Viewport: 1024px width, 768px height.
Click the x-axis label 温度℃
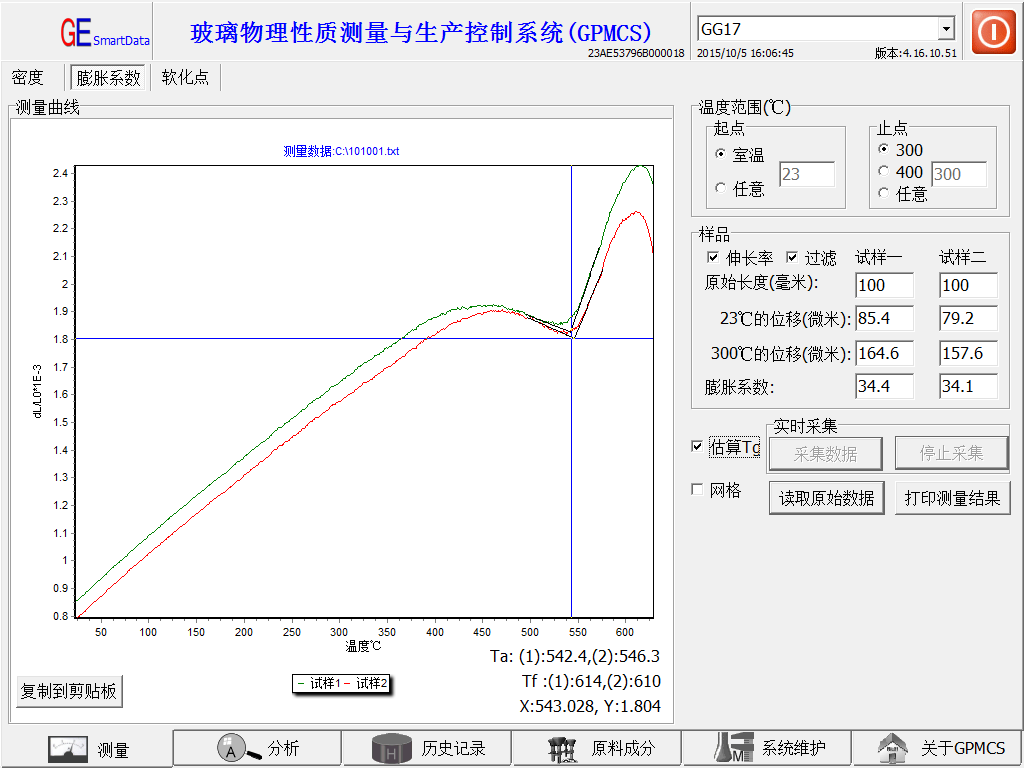tap(363, 646)
